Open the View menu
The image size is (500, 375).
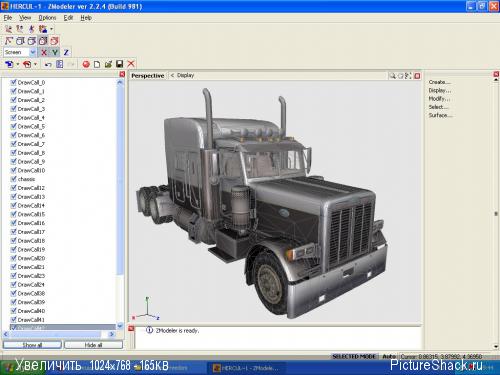pyautogui.click(x=25, y=18)
